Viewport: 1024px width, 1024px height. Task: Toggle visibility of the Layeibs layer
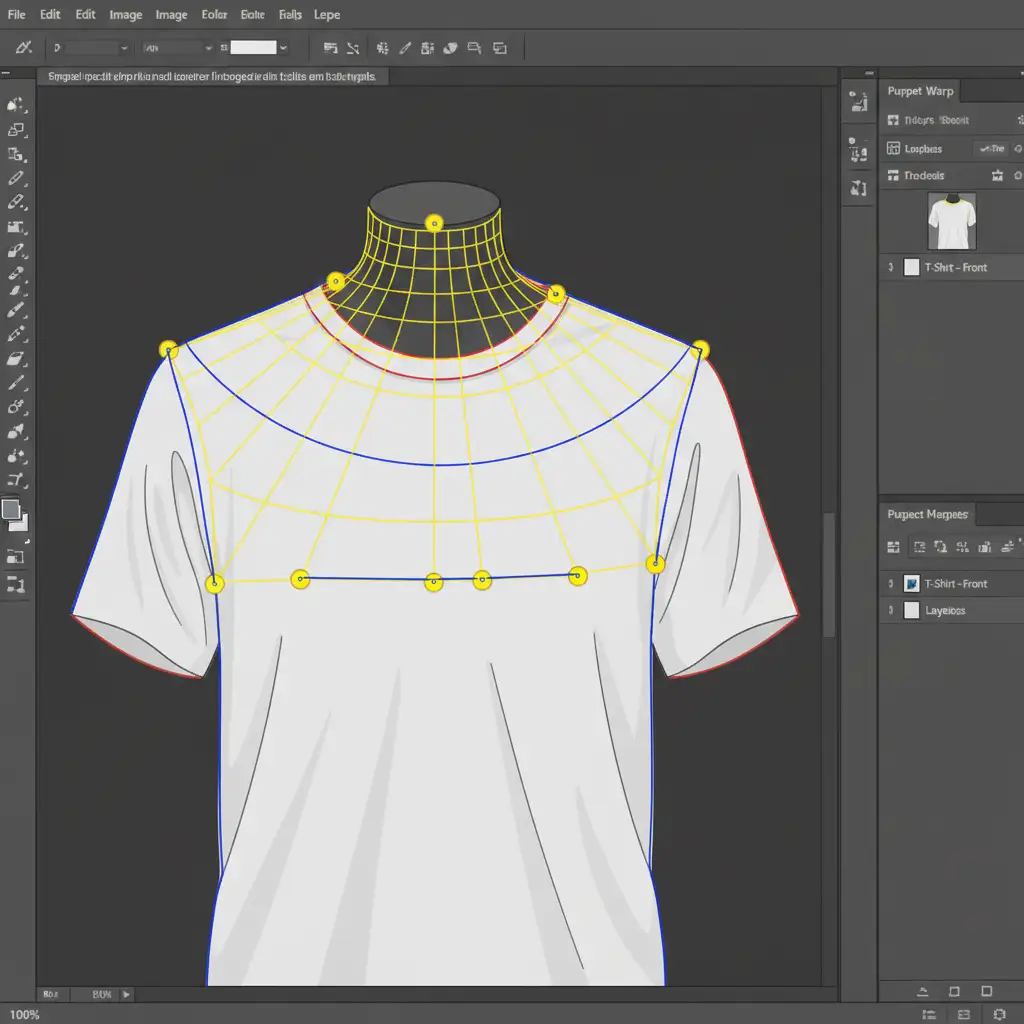(890, 611)
